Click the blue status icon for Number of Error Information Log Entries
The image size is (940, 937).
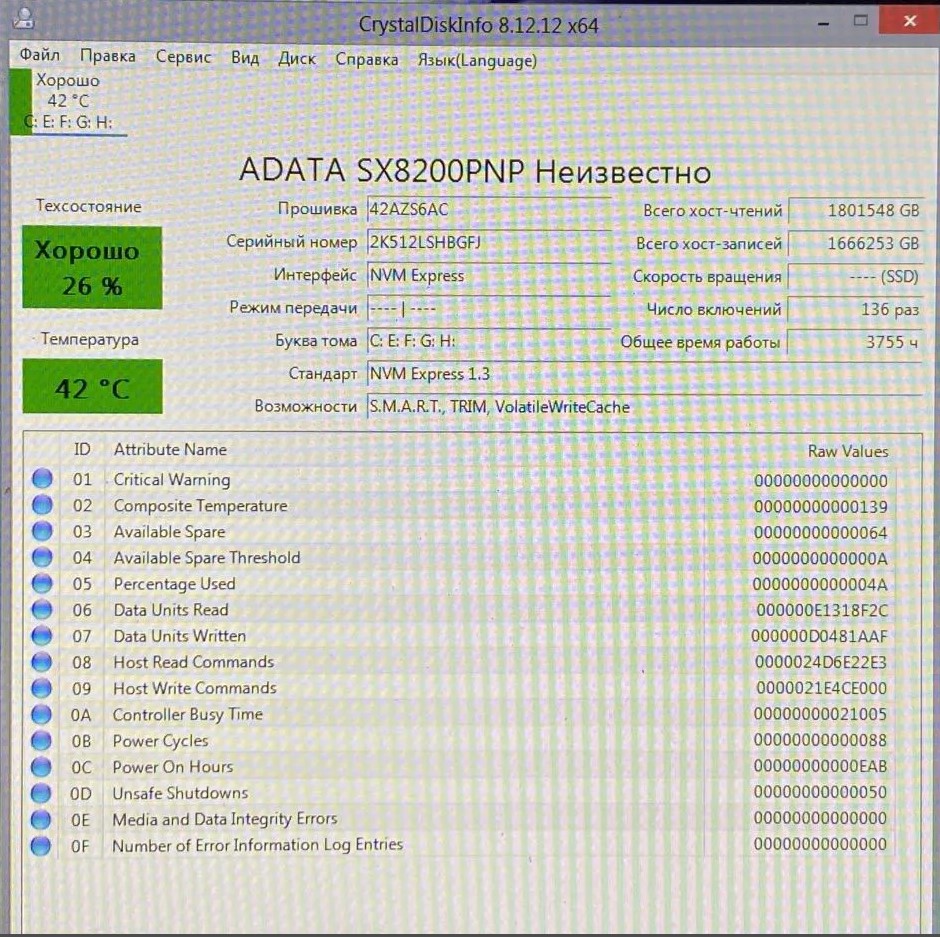pos(41,845)
